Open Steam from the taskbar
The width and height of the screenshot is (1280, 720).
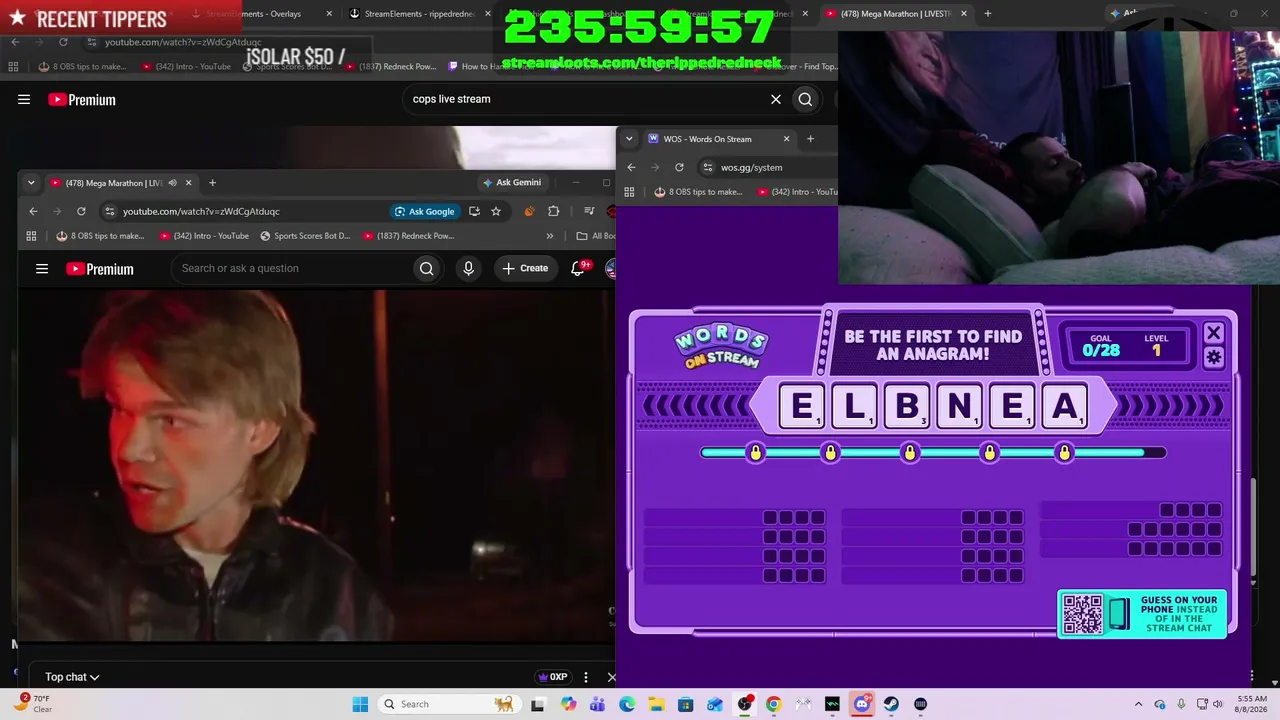click(891, 704)
